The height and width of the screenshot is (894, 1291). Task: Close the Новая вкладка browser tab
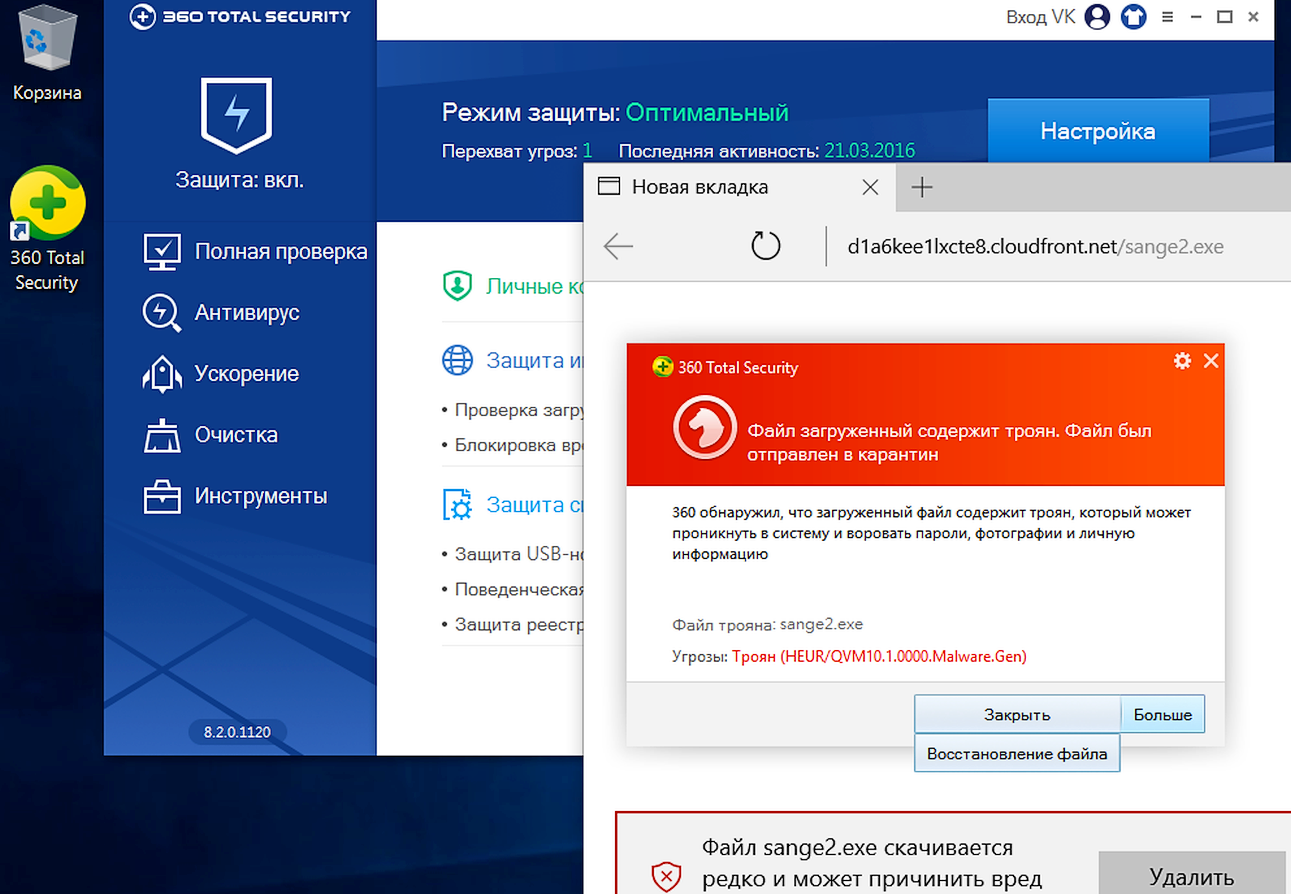(x=870, y=187)
